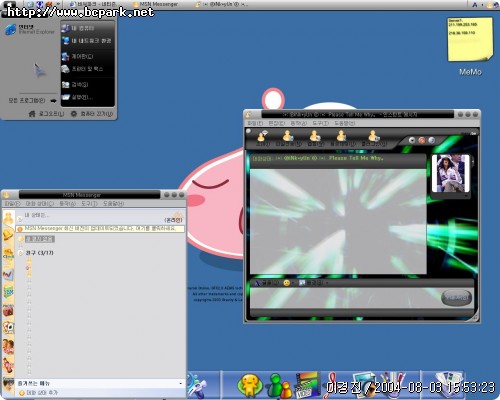Open the Tools menu in the chat window
The height and width of the screenshot is (400, 500).
pos(320,123)
